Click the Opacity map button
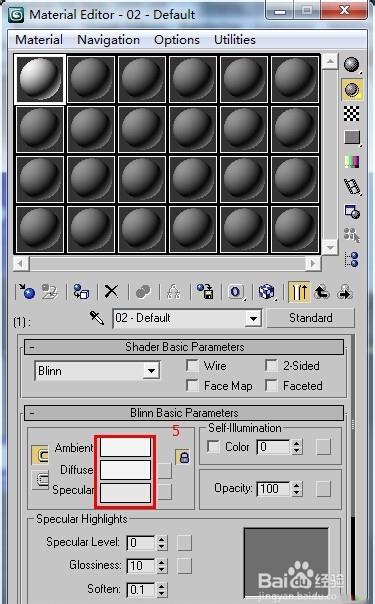The width and height of the screenshot is (375, 604). pos(323,489)
